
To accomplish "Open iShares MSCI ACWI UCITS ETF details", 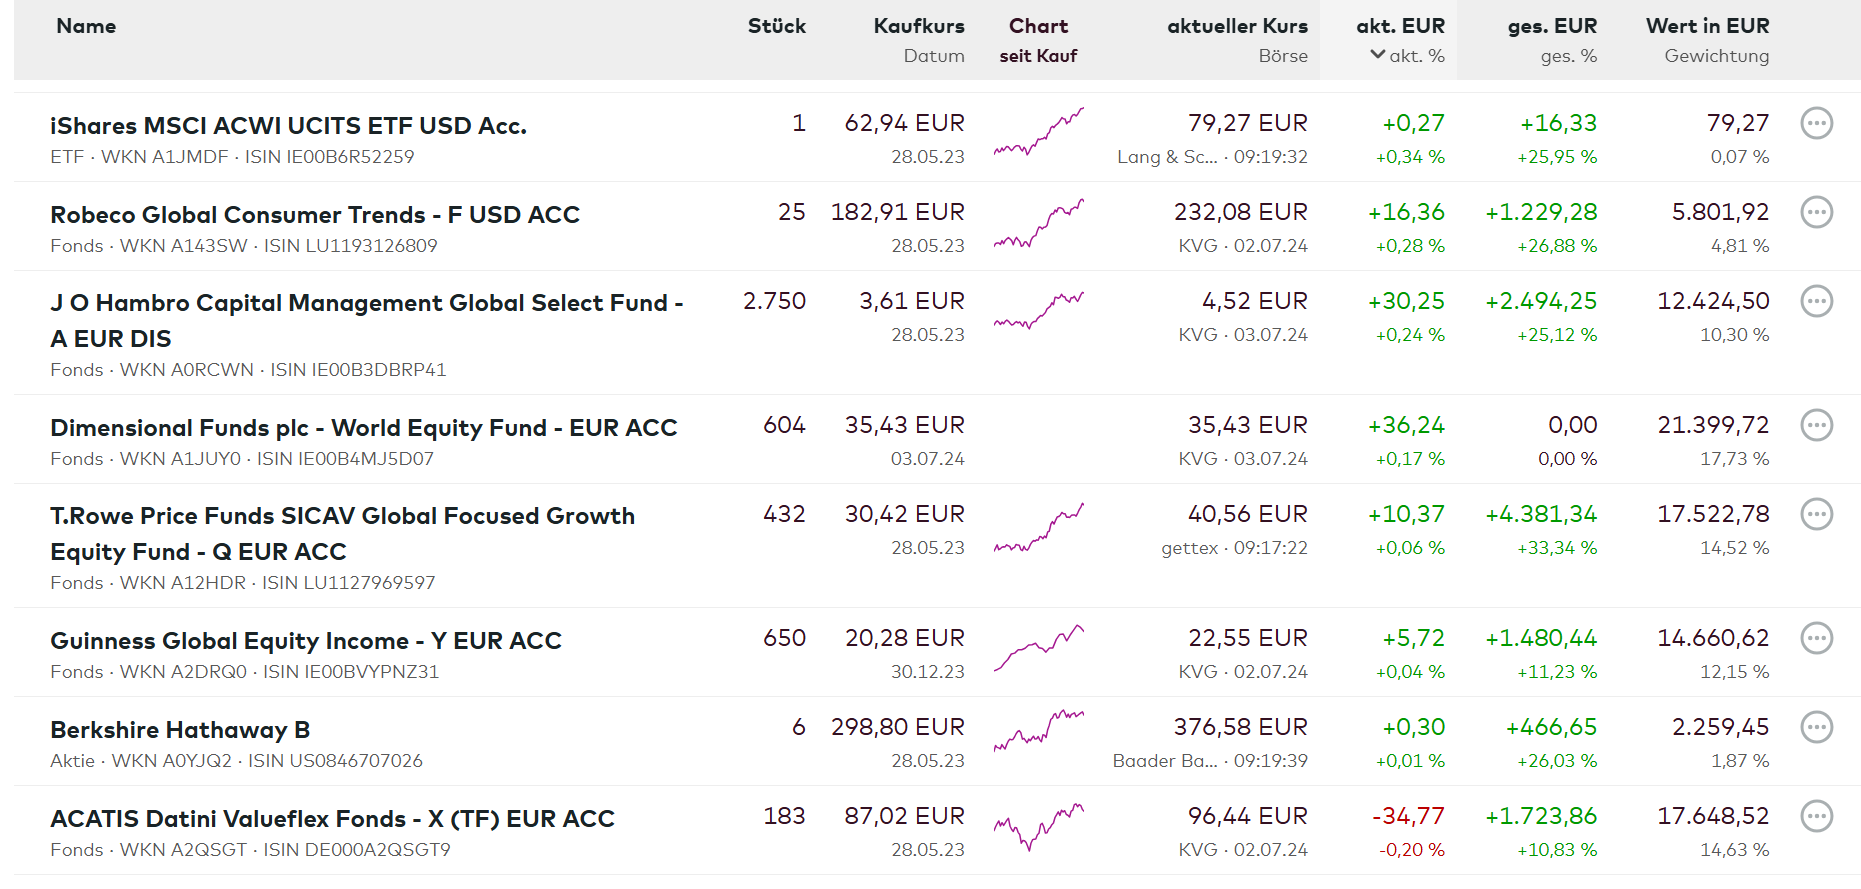I will pos(288,126).
